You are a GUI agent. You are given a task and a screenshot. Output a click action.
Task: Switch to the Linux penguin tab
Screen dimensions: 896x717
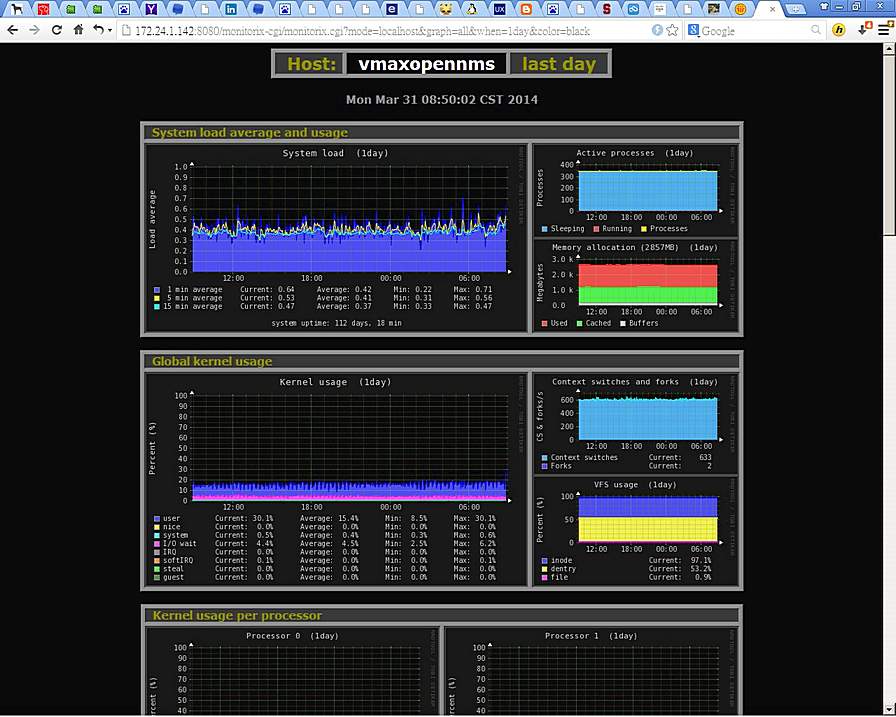[472, 9]
